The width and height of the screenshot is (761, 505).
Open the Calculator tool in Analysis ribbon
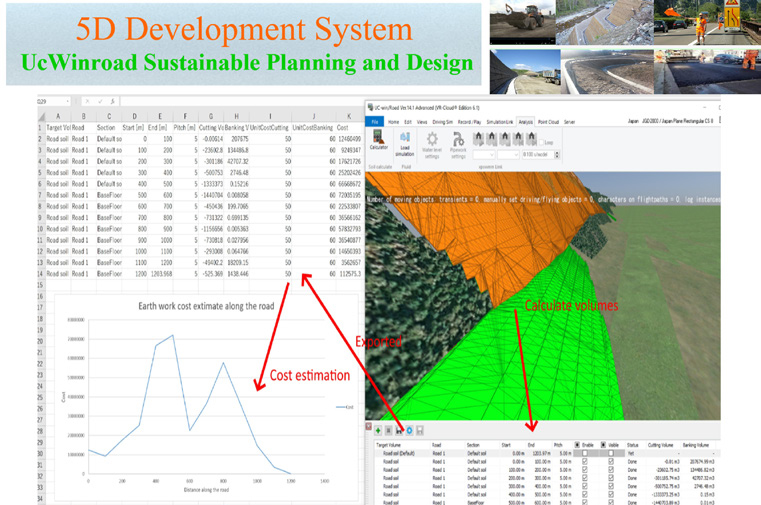point(379,138)
